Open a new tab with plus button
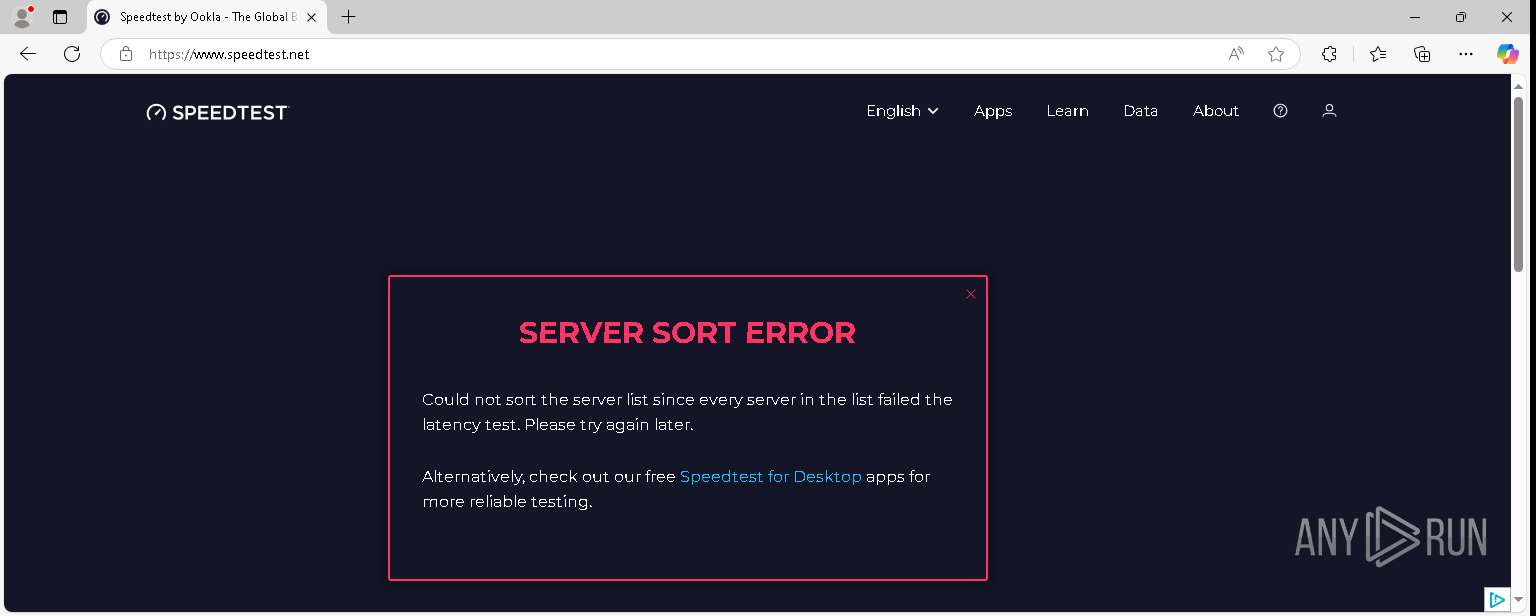The height and width of the screenshot is (616, 1536). click(x=348, y=17)
